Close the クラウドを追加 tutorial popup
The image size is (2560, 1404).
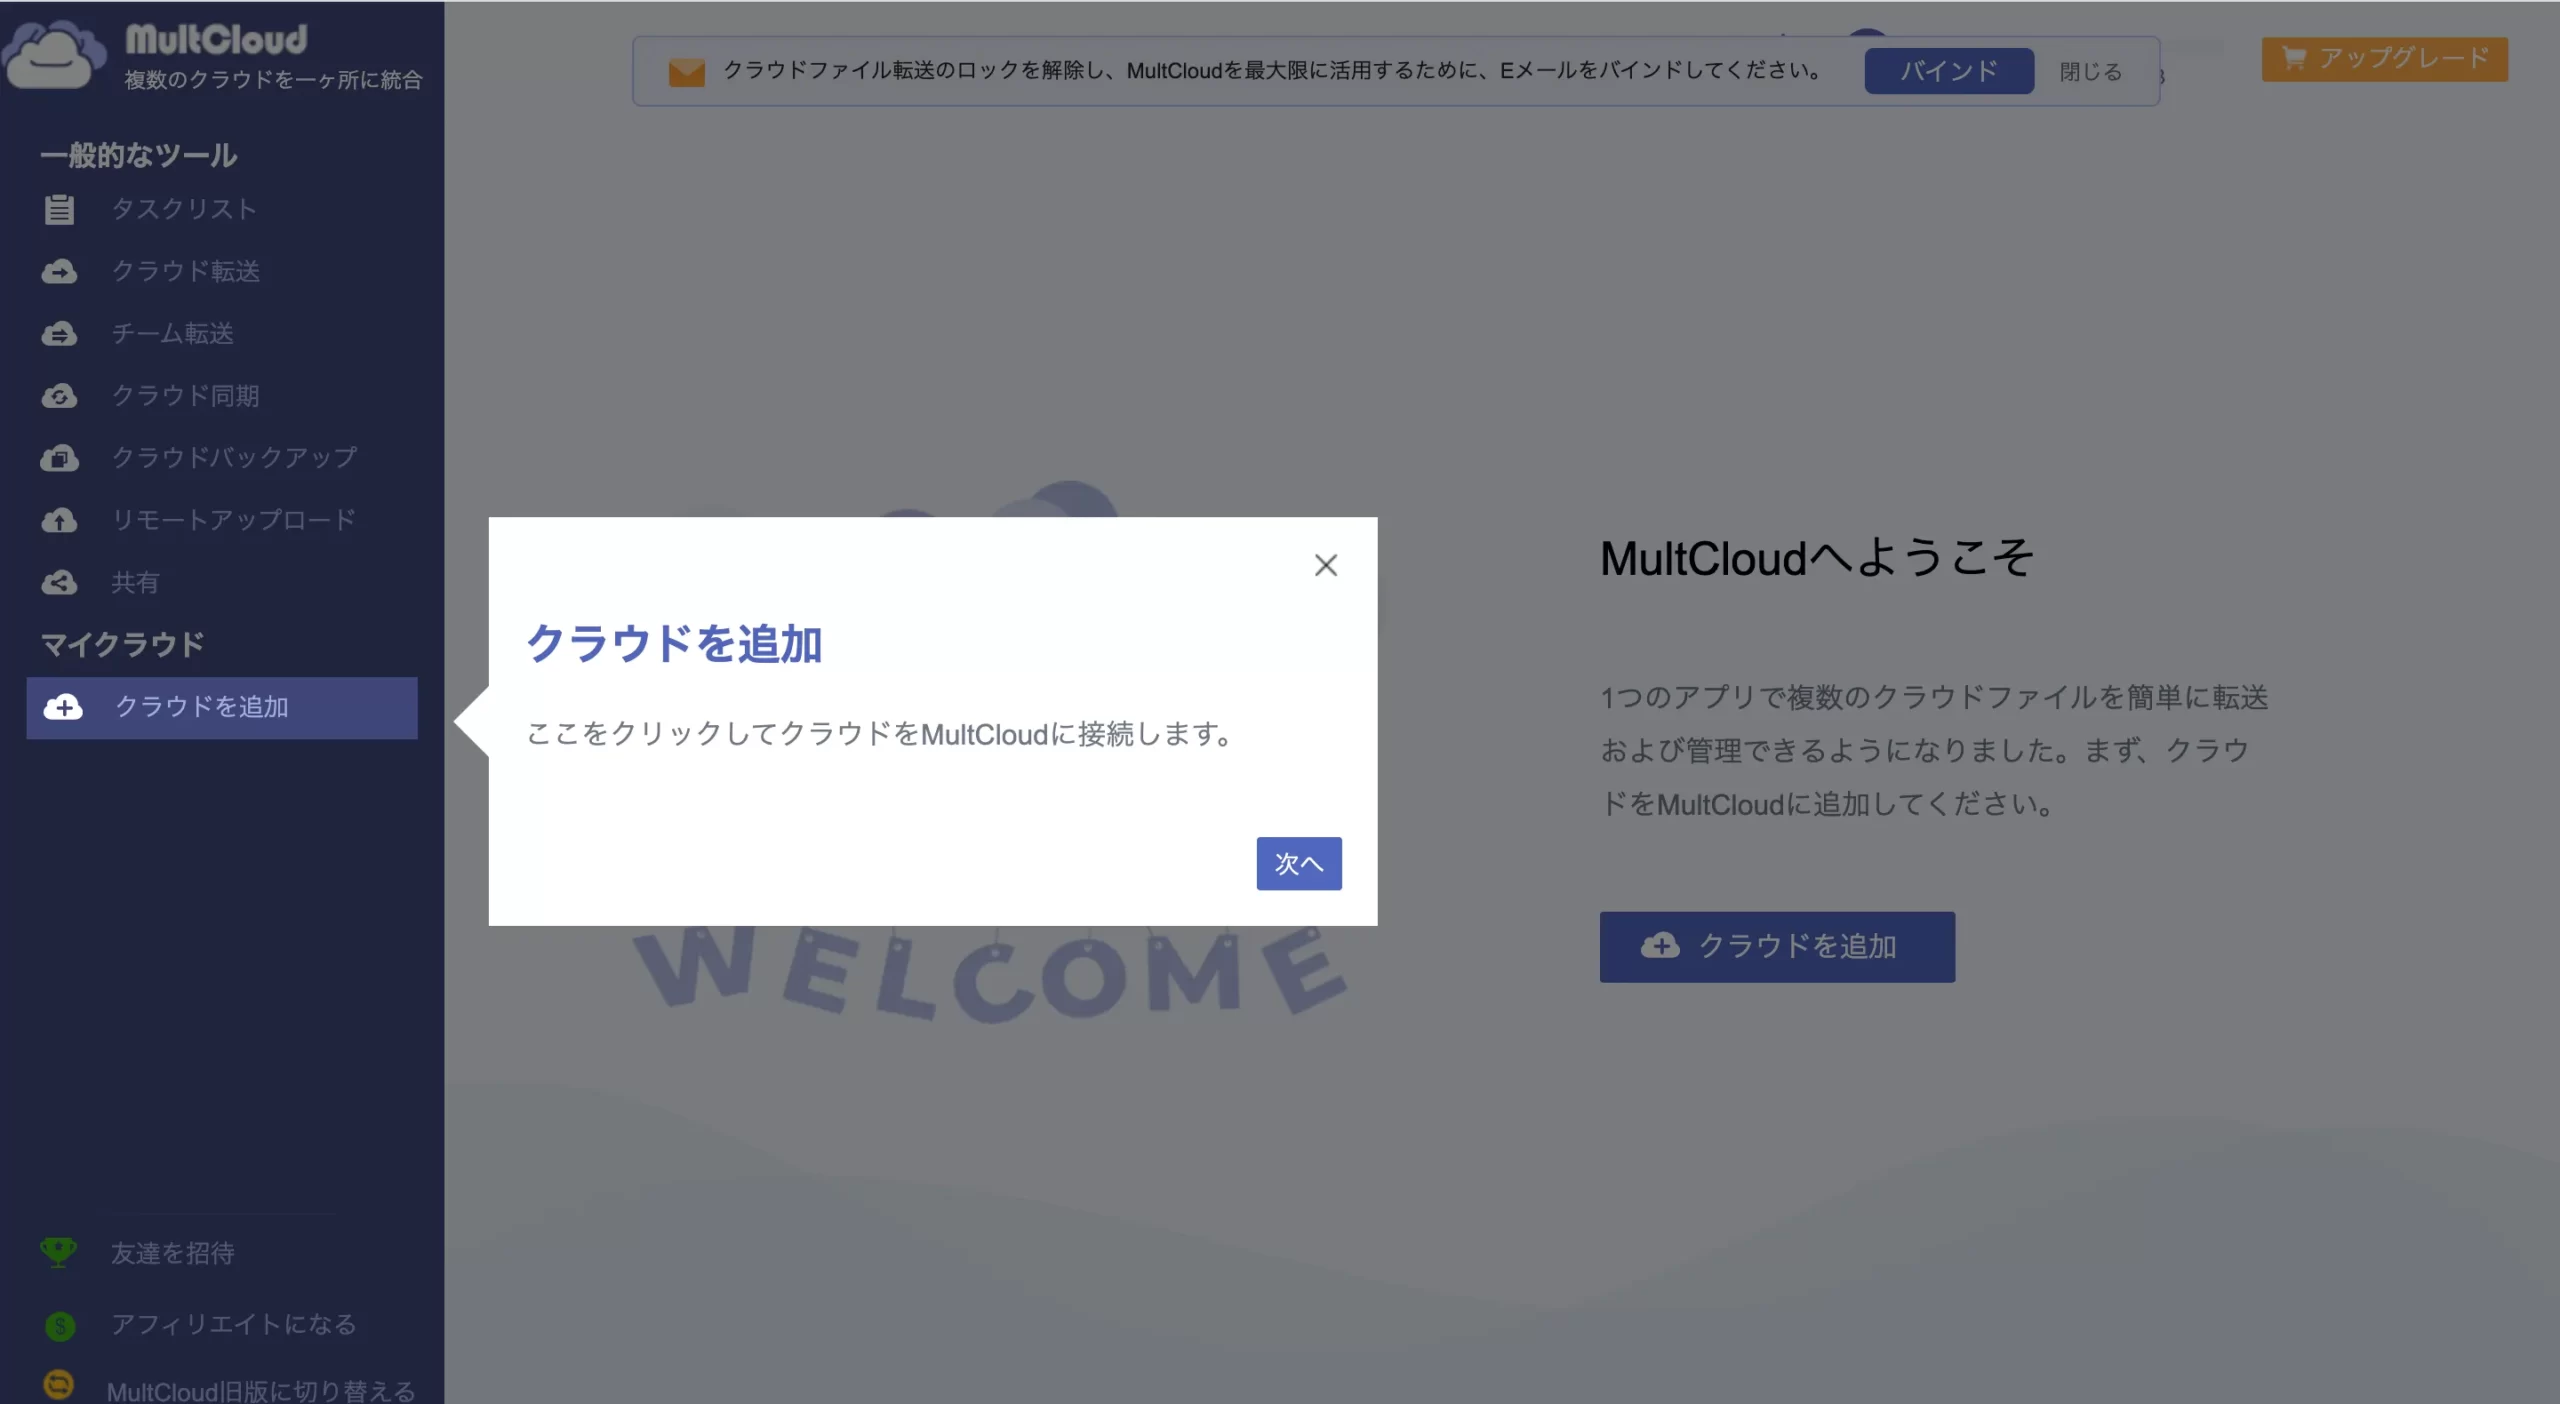click(x=1325, y=565)
